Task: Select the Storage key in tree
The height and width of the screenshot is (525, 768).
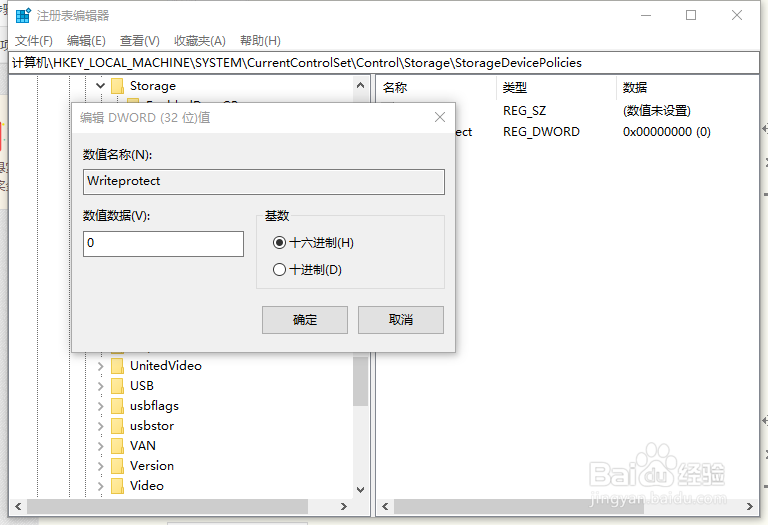Action: coord(152,86)
